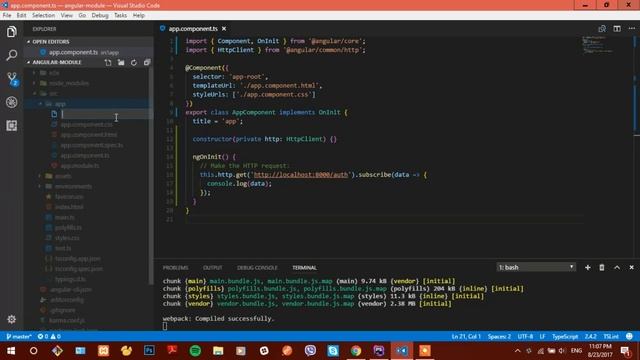
Task: Open the Debug menu
Action: (100, 15)
